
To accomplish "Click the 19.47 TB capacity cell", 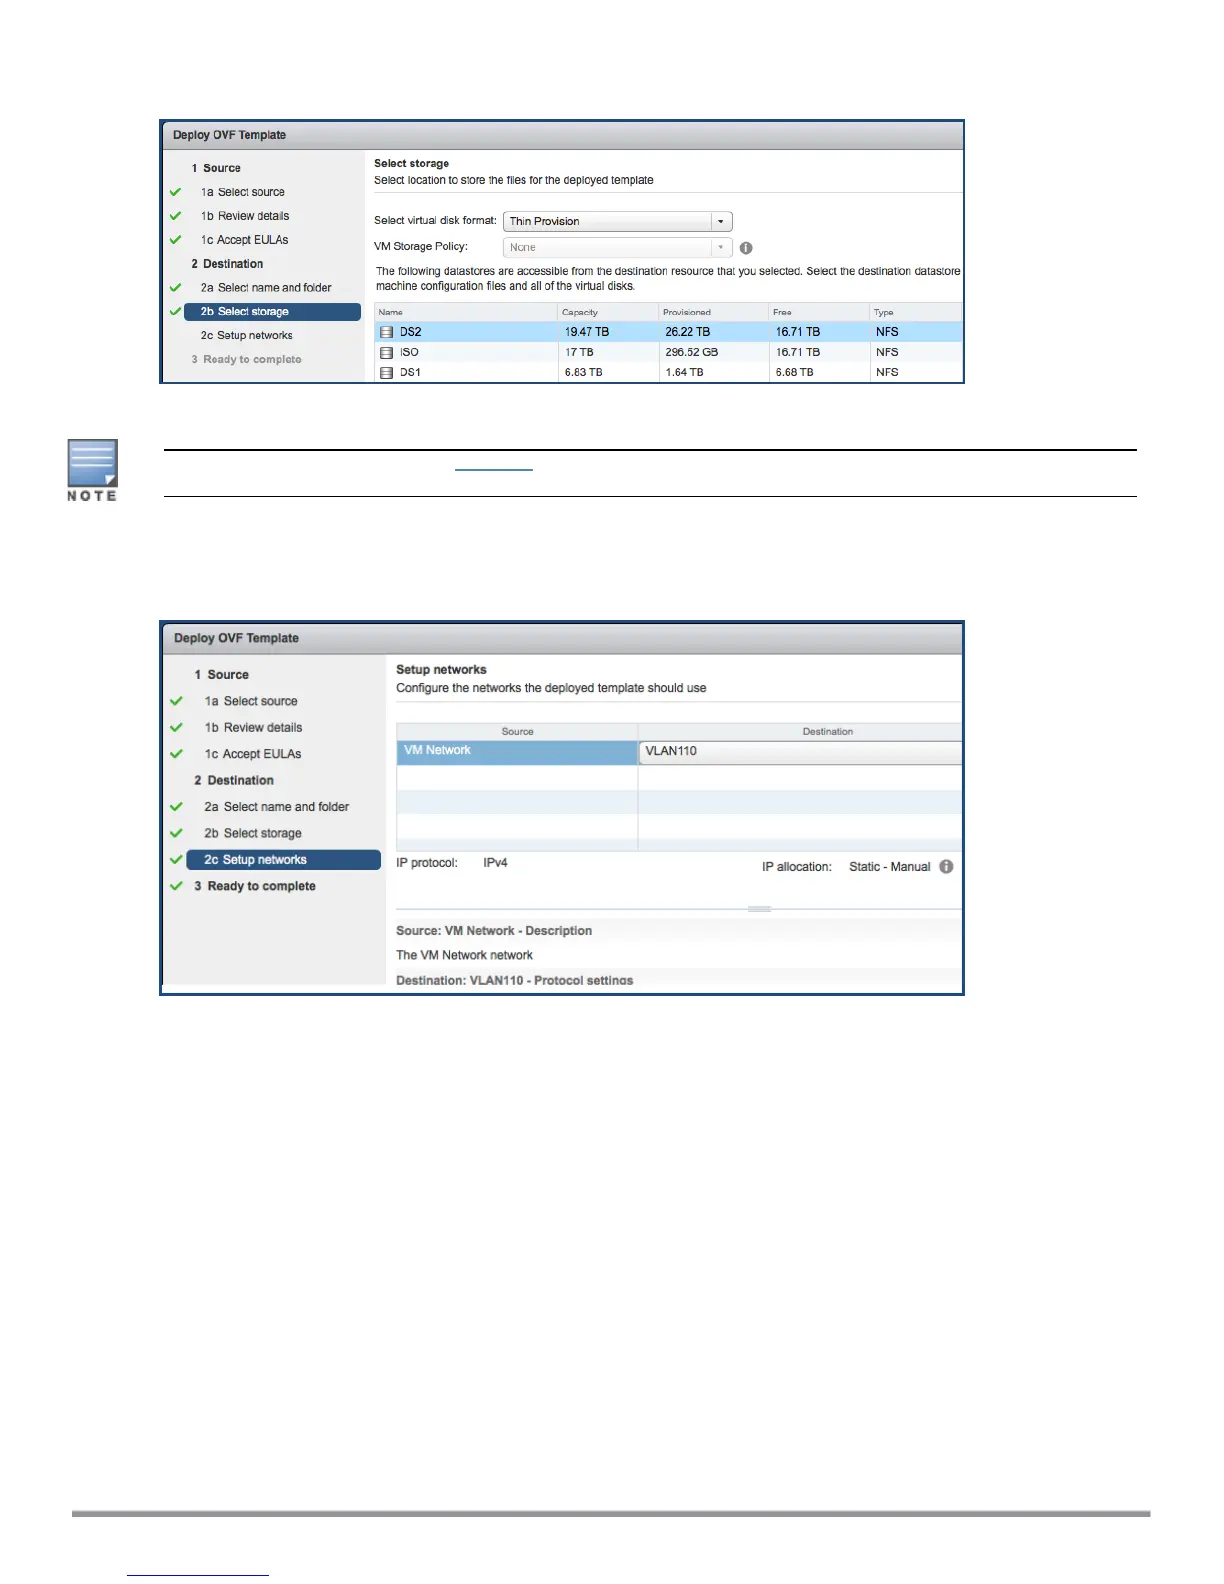I will 587,332.
